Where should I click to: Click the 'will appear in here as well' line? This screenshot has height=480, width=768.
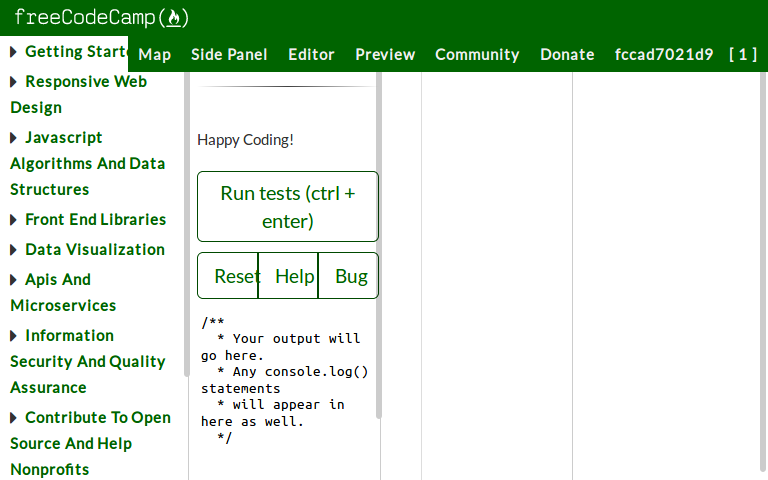coord(273,413)
